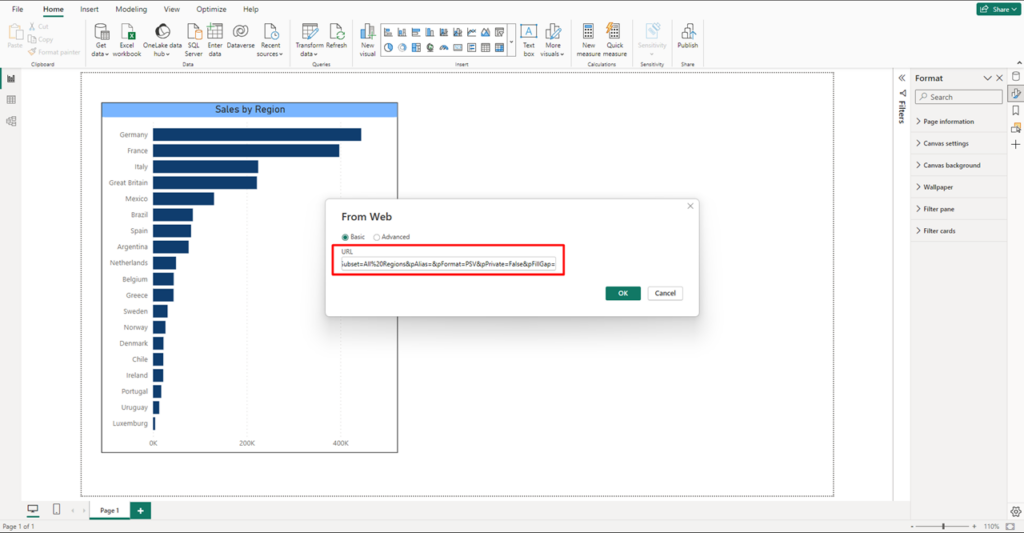Insert a Text box

[528, 40]
